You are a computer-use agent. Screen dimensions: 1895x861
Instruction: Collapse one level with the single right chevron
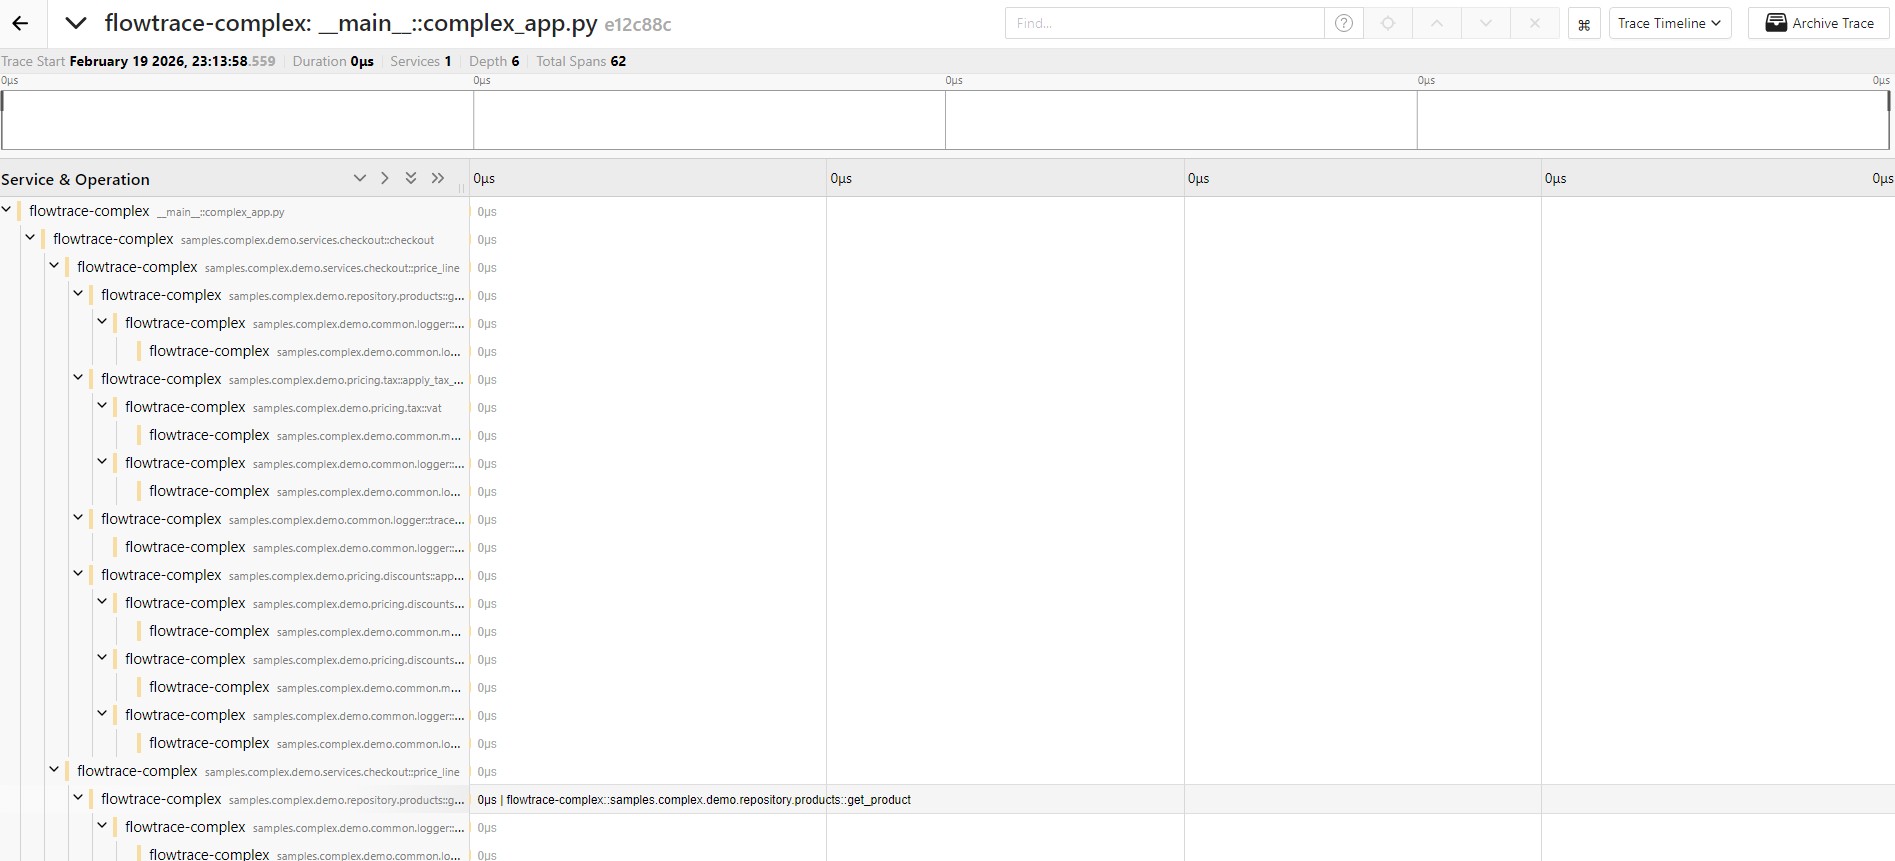click(385, 178)
